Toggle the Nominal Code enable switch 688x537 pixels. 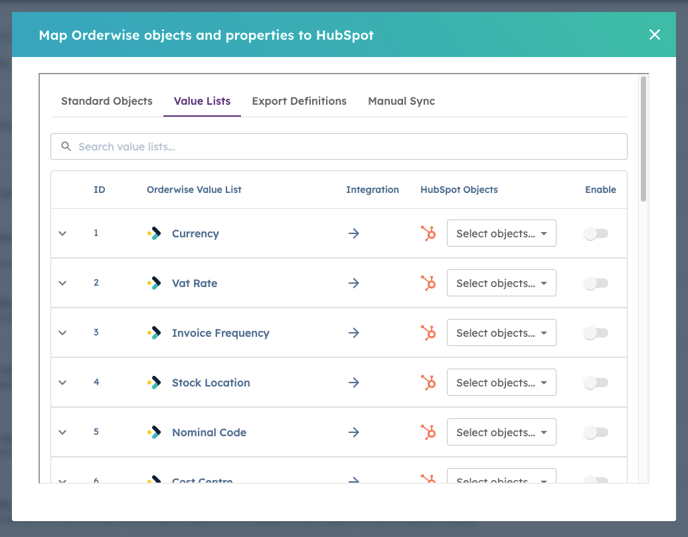pos(596,432)
